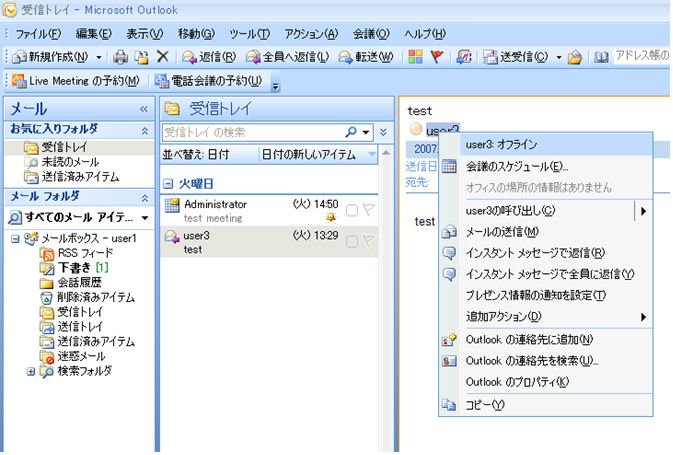The image size is (673, 455).
Task: Open すべてのメール アイテム dropdown
Action: 145,218
